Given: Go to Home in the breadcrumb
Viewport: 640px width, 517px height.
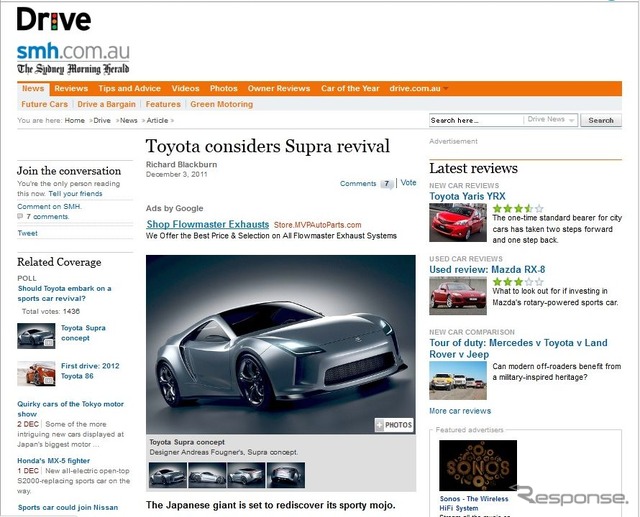Looking at the screenshot, I should click(x=75, y=120).
